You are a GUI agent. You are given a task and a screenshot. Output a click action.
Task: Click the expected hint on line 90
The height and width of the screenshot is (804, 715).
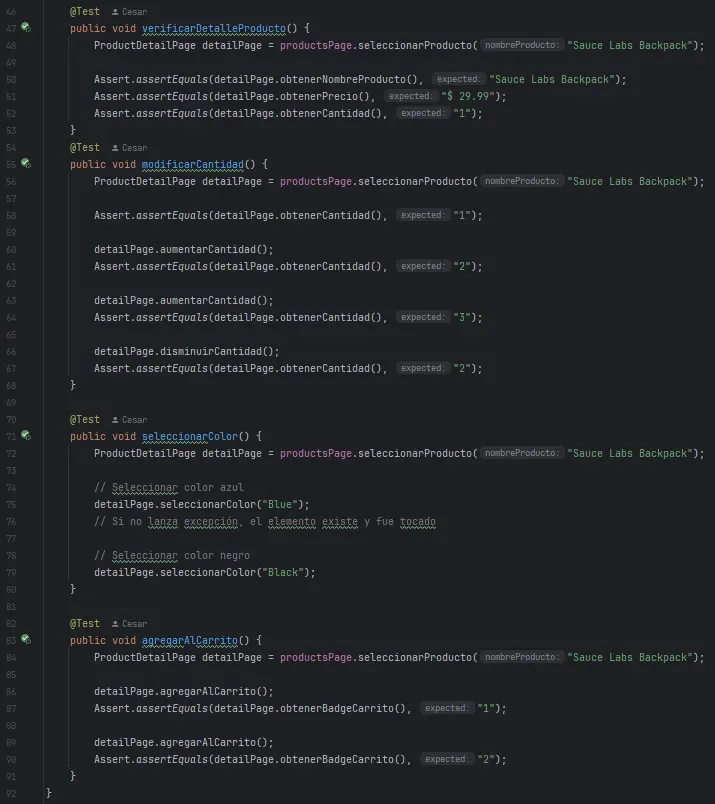(446, 759)
